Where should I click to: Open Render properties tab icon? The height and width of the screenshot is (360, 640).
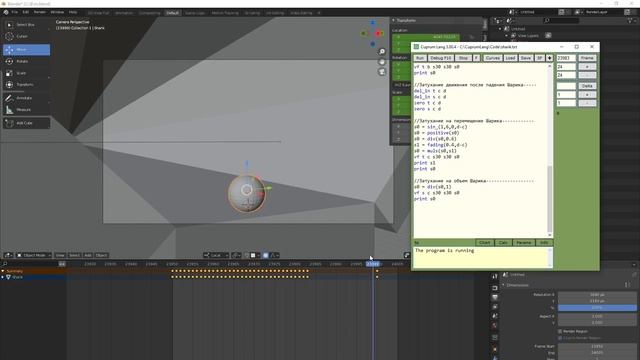coord(495,287)
